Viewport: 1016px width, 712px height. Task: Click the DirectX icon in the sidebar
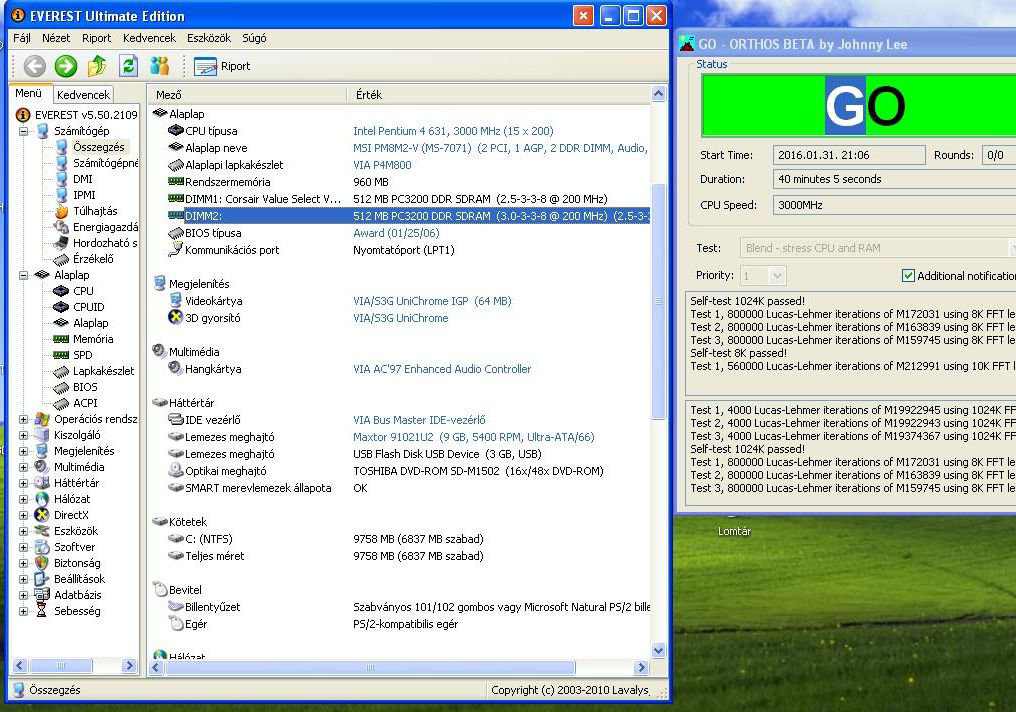[x=42, y=515]
